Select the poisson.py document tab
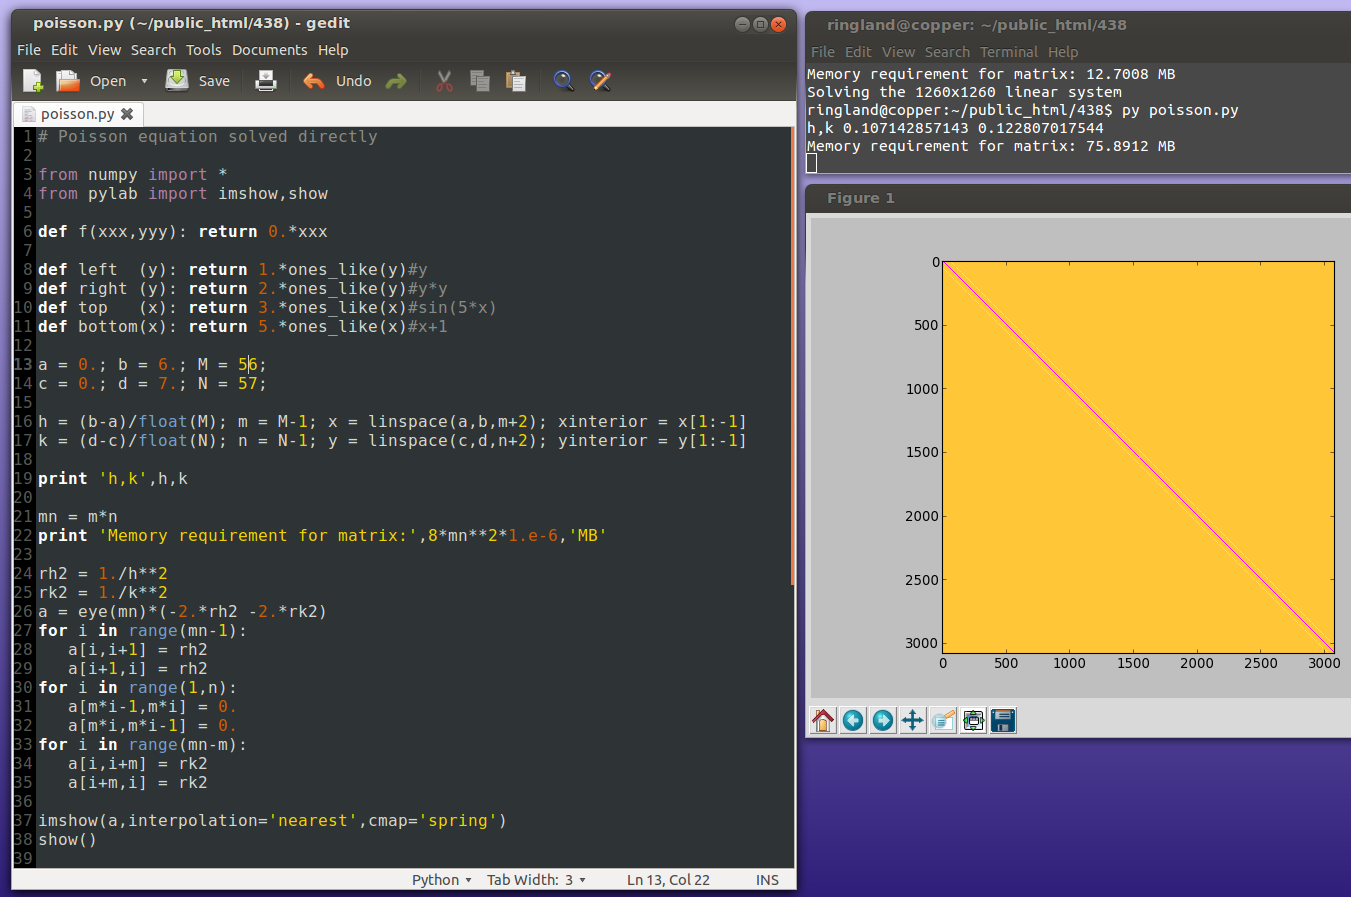Viewport: 1351px width, 897px height. coord(78,114)
